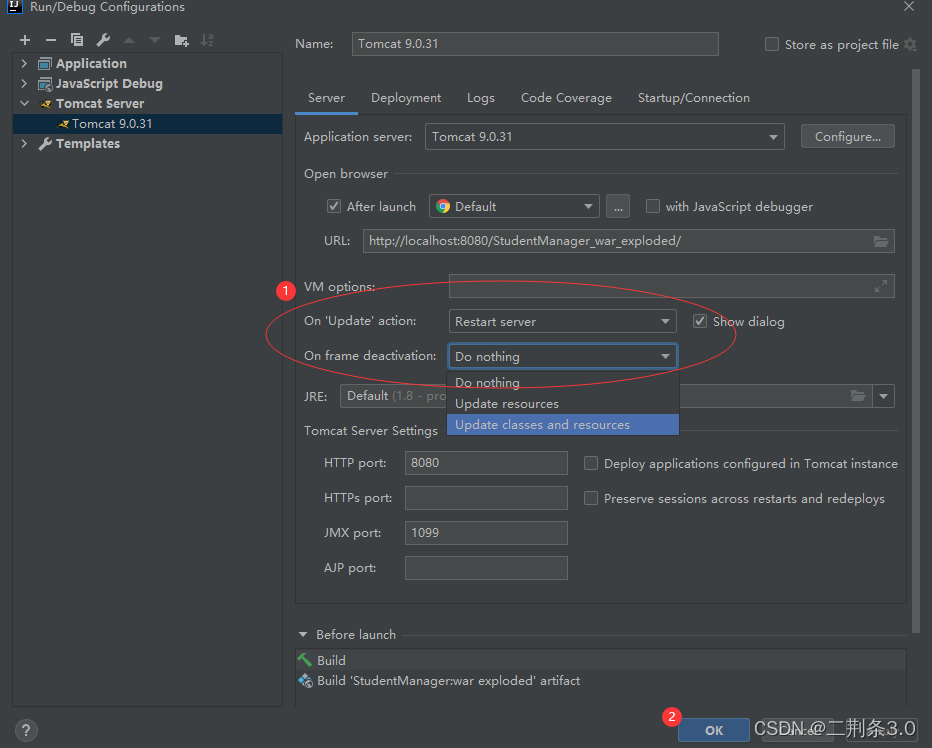Click the Name input field
This screenshot has height=748, width=932.
point(535,44)
